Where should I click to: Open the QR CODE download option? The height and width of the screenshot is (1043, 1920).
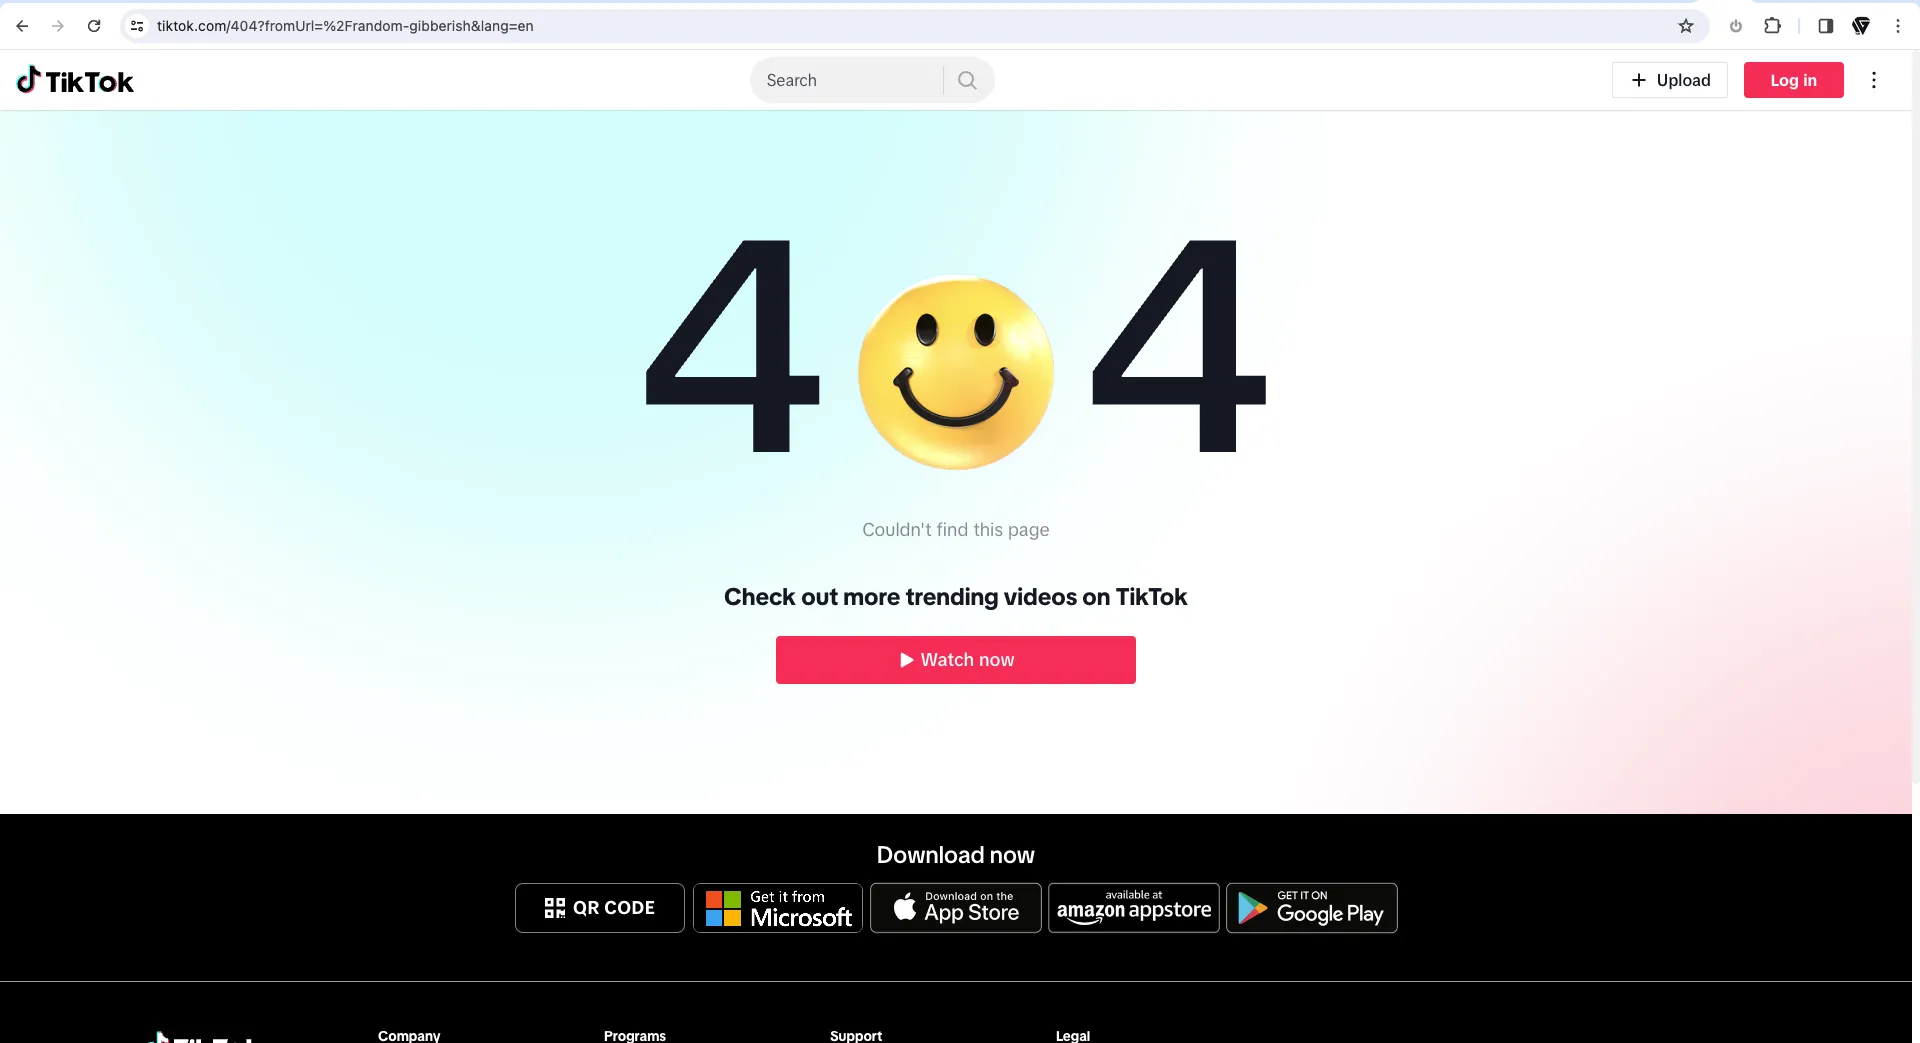coord(600,908)
